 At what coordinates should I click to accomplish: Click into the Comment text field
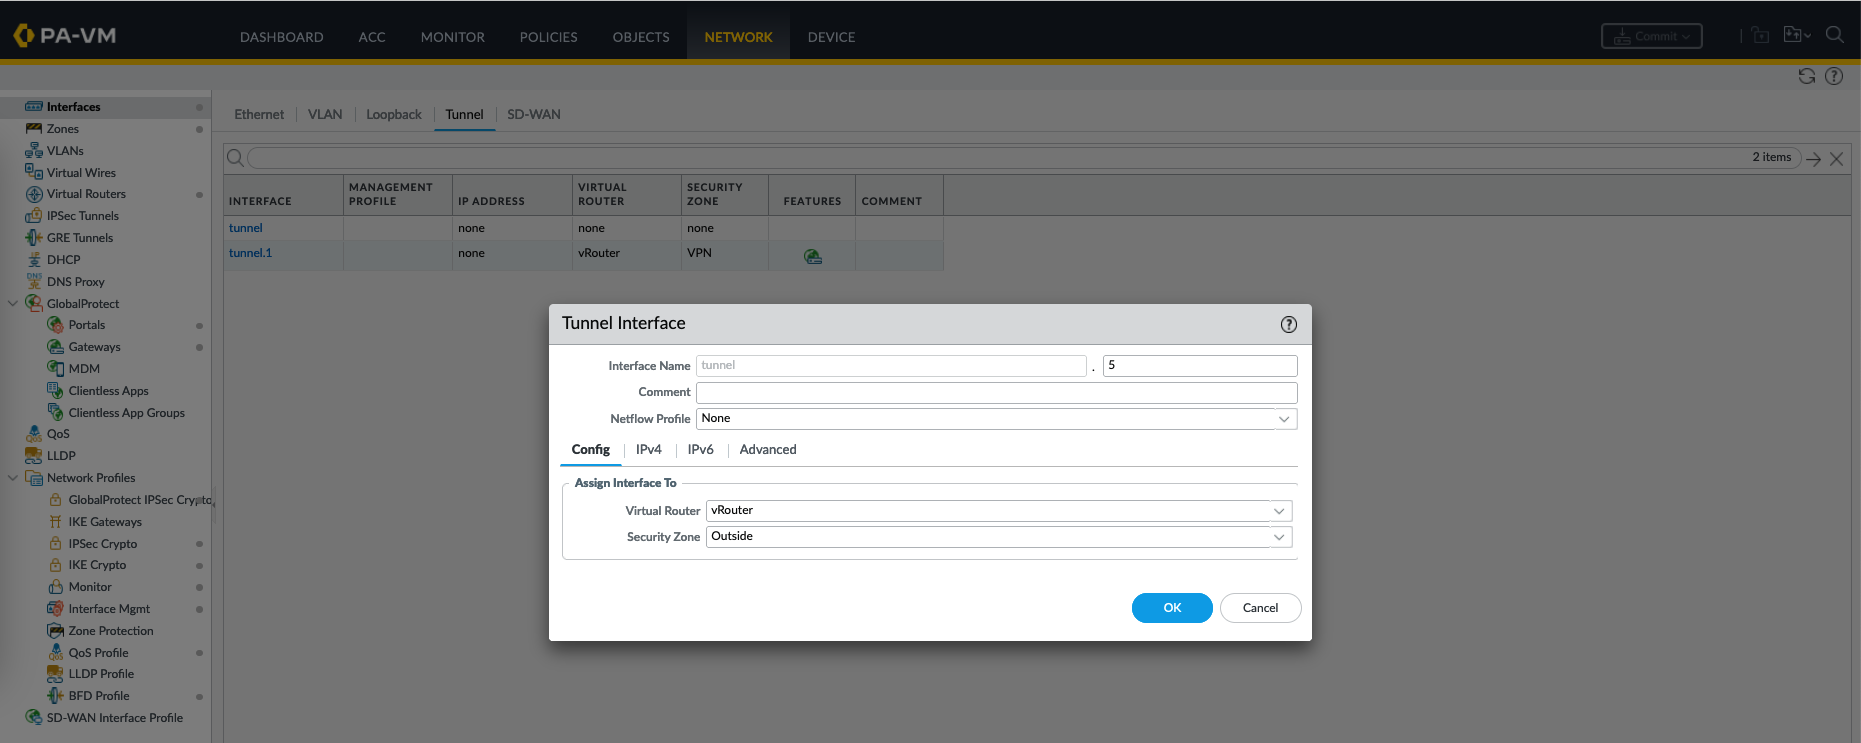coord(996,393)
